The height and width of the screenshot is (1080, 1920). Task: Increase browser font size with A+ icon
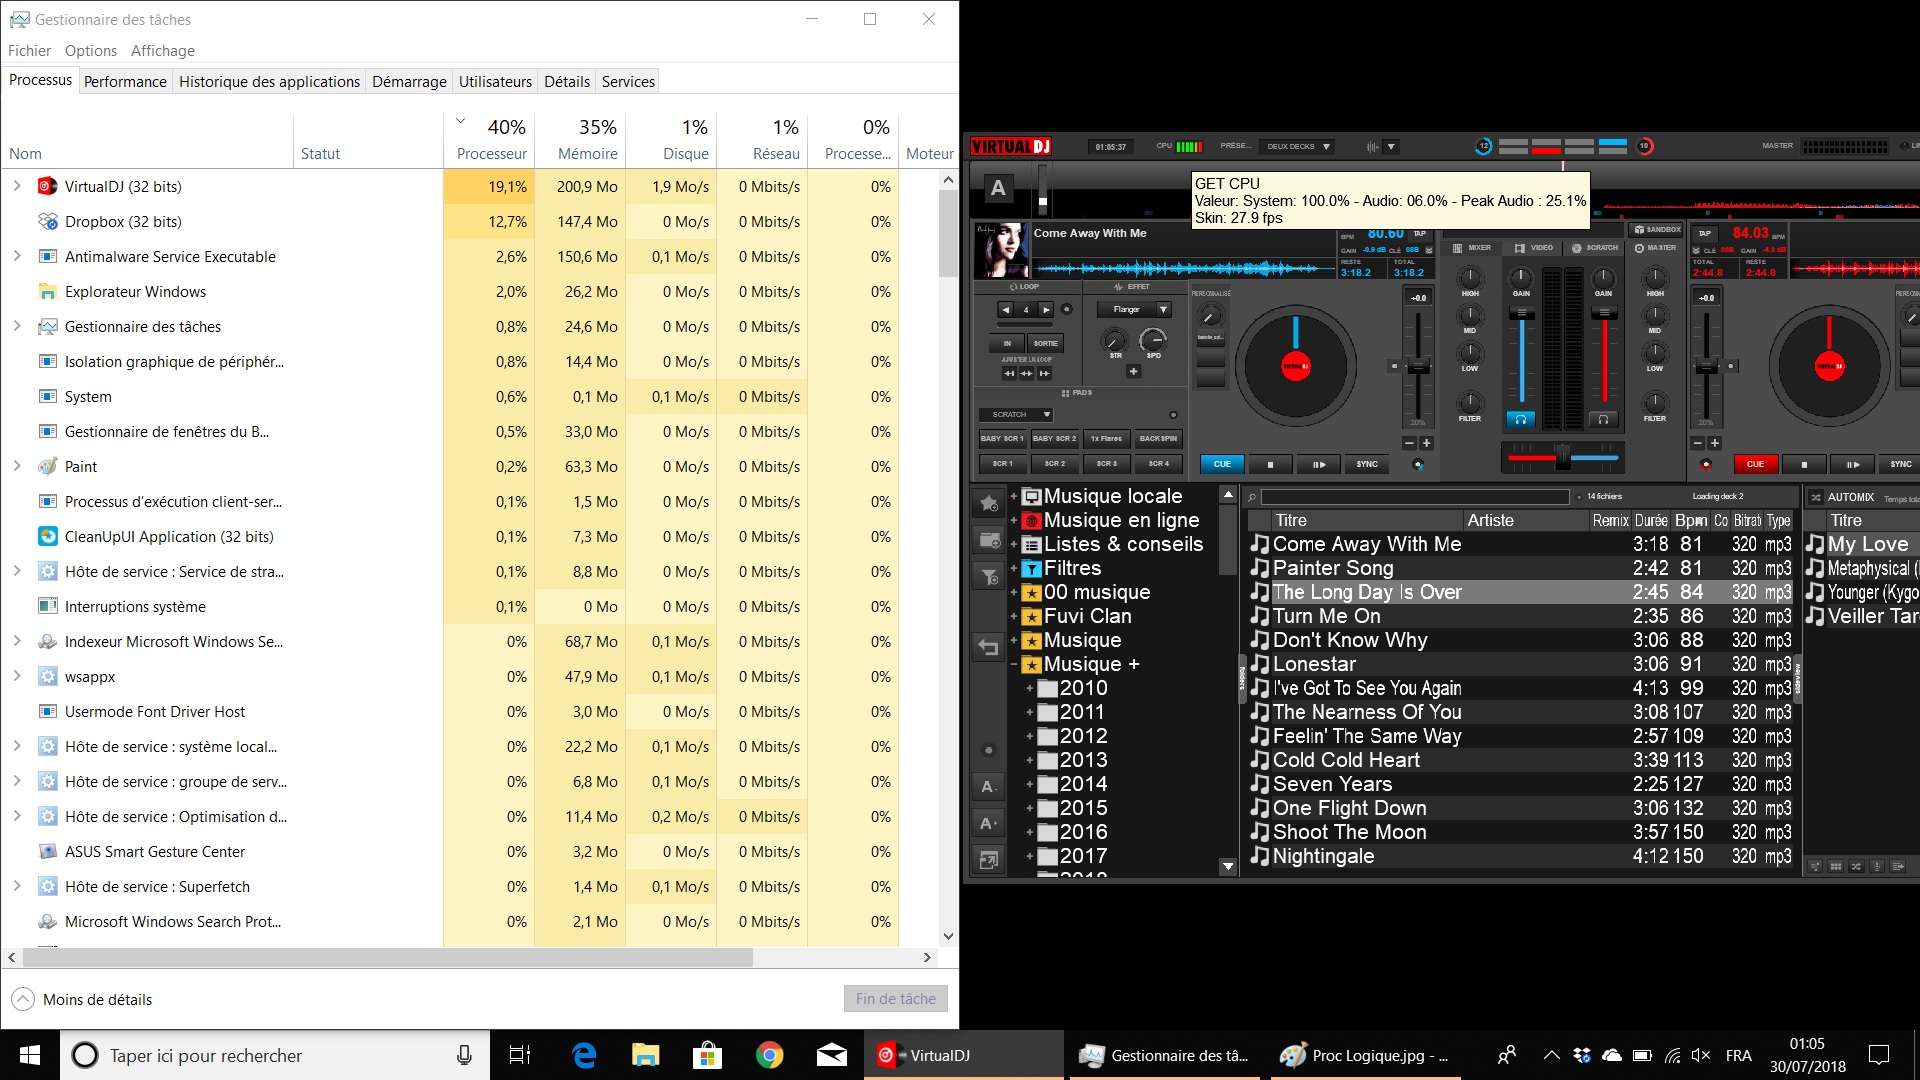[x=989, y=823]
